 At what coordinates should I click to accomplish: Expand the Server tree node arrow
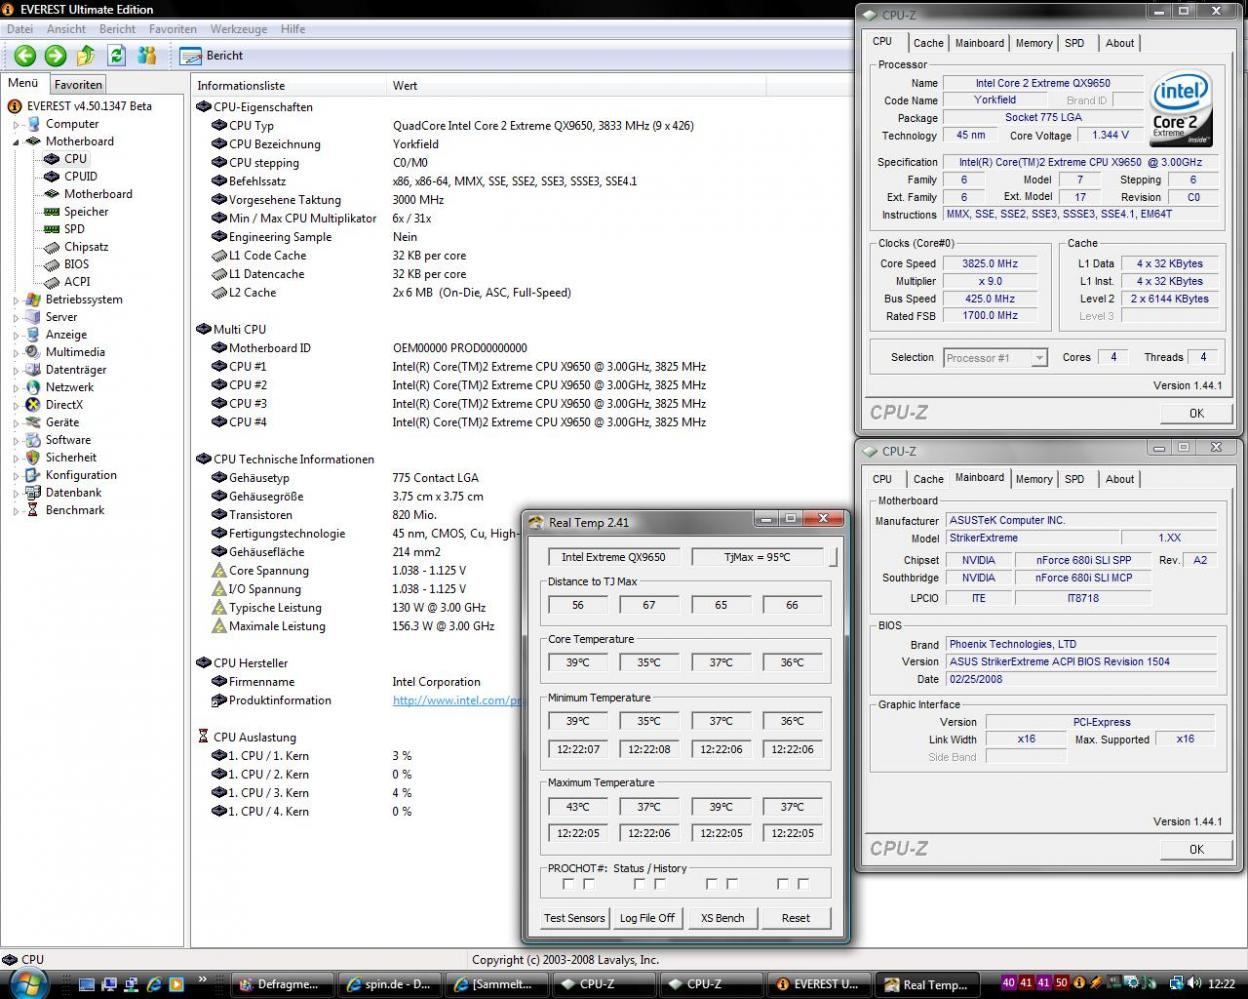16,317
